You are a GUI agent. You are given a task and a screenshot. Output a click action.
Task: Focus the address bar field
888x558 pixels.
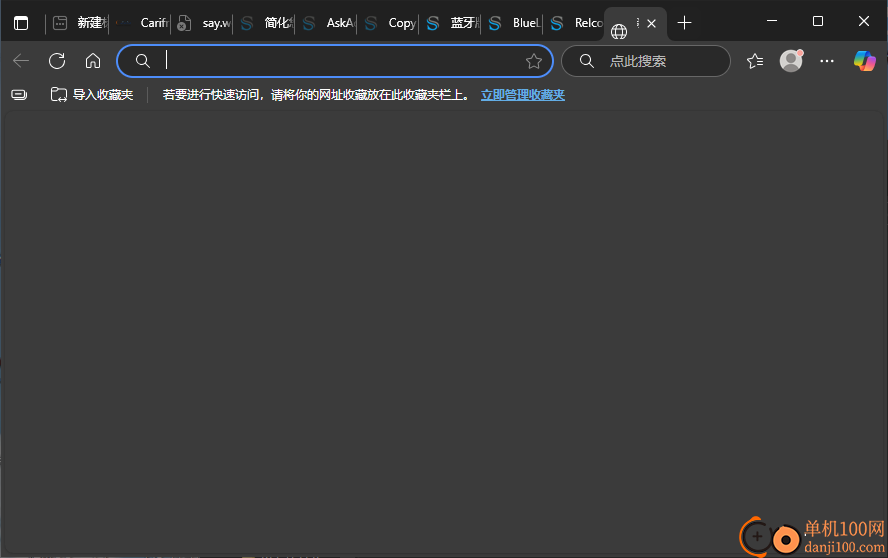[335, 61]
